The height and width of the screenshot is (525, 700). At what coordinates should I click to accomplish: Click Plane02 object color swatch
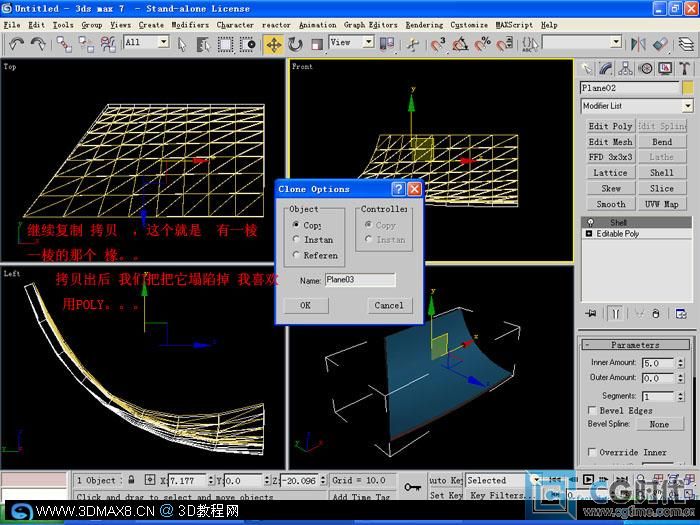(688, 88)
